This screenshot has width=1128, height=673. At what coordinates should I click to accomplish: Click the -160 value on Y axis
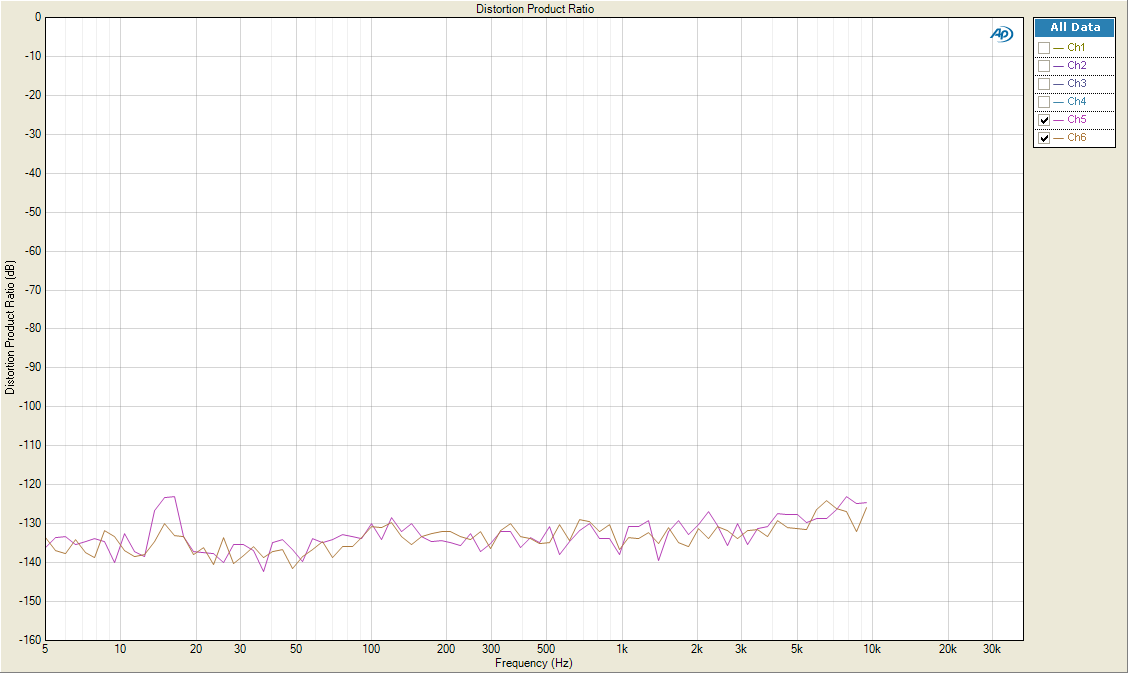[x=30, y=639]
